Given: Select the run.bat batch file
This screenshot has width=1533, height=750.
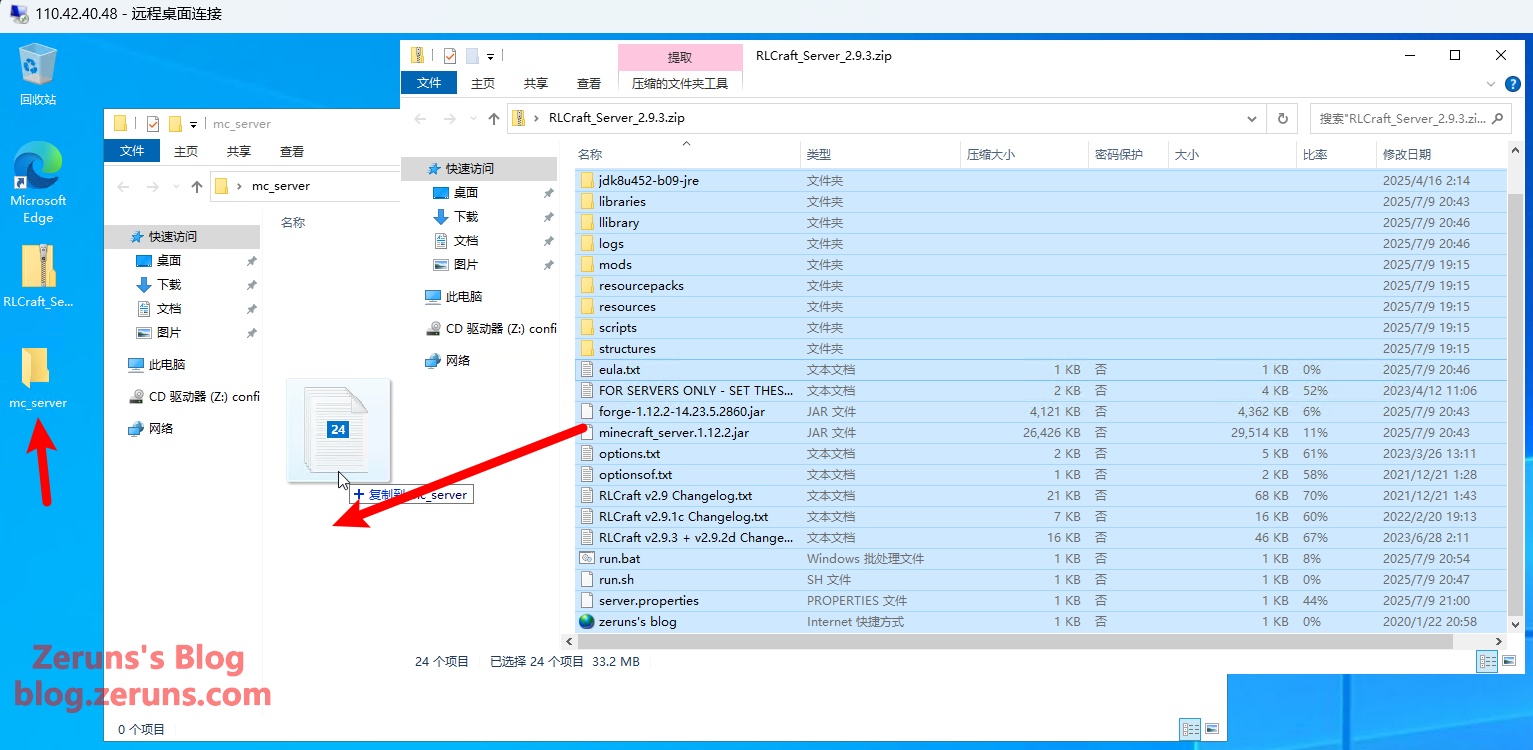Looking at the screenshot, I should click(621, 559).
